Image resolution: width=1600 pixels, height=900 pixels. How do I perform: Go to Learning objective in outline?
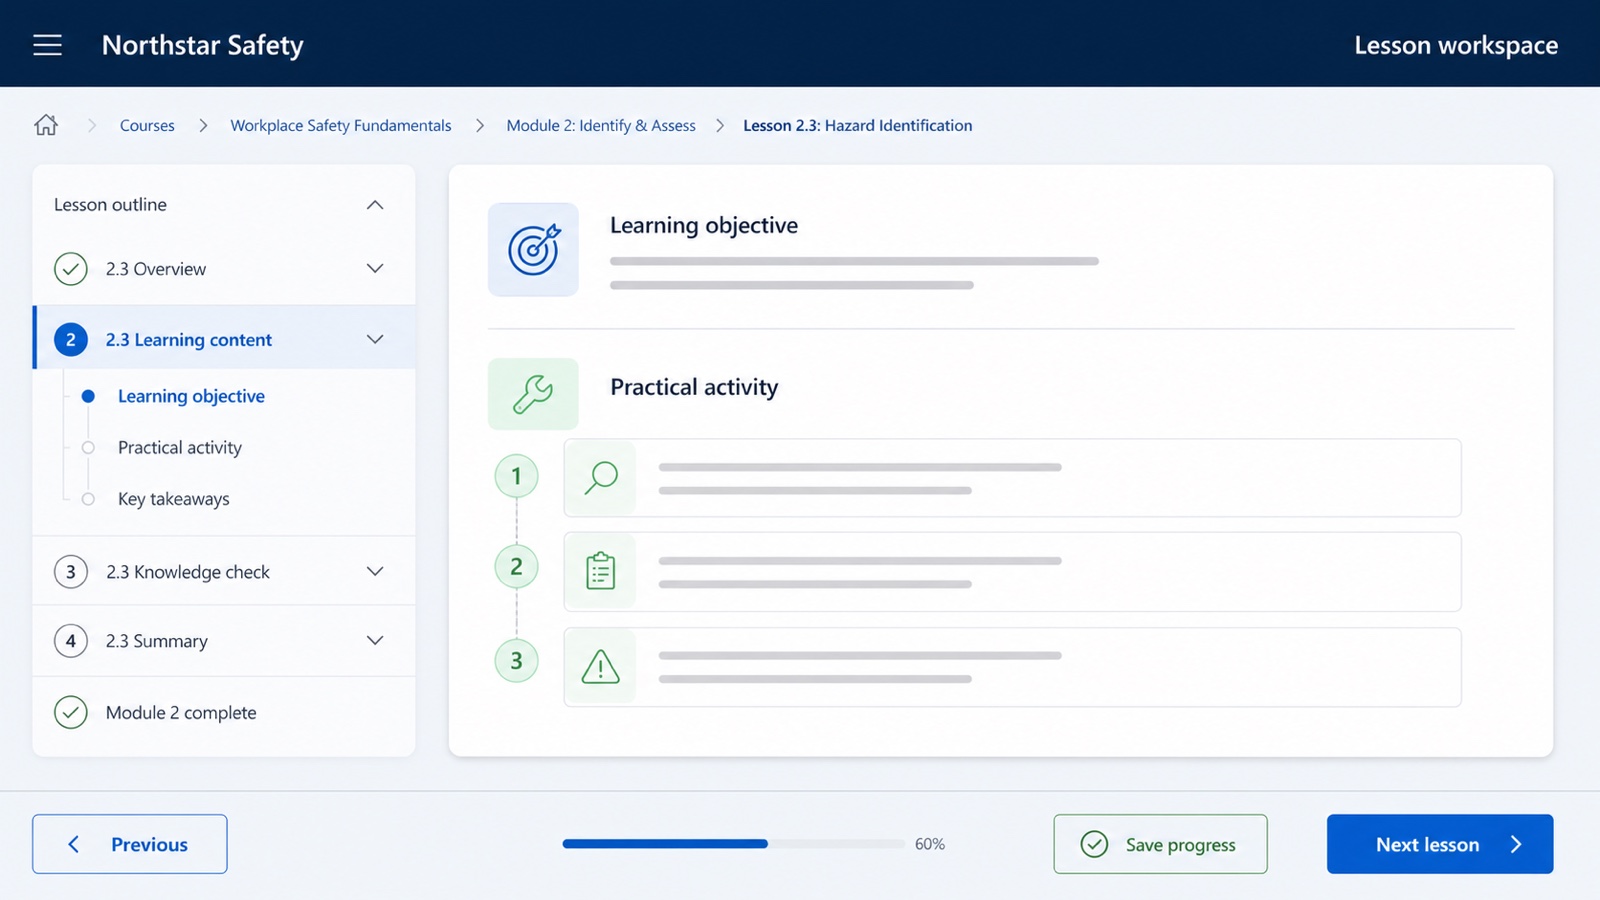tap(191, 396)
